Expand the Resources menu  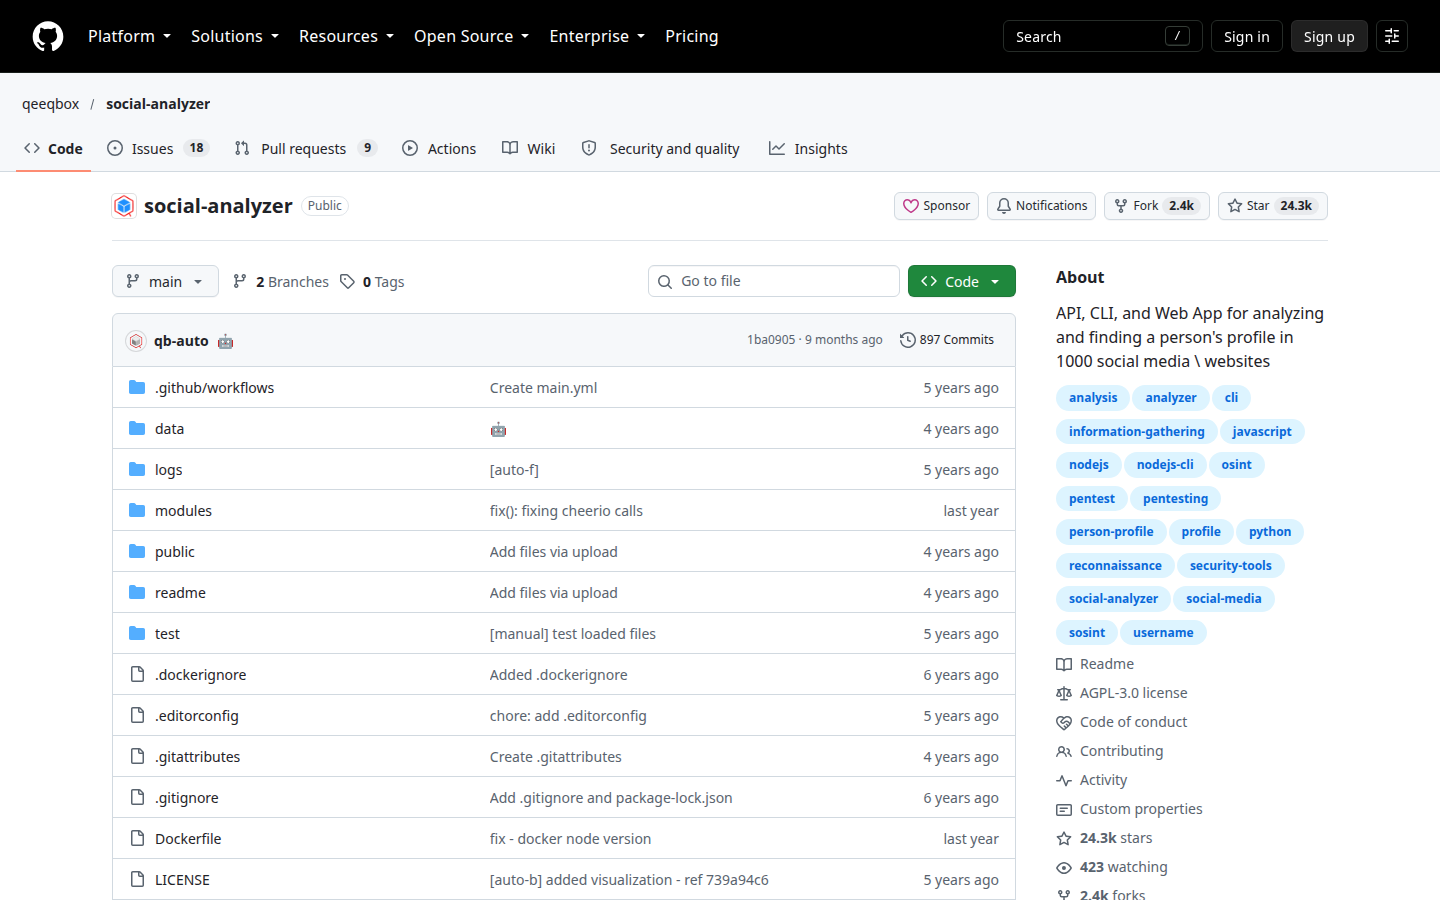(x=346, y=36)
